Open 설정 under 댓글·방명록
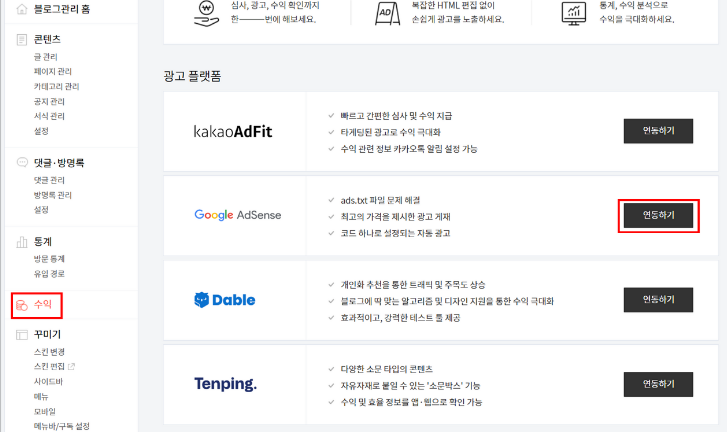This screenshot has width=727, height=432. coord(41,210)
